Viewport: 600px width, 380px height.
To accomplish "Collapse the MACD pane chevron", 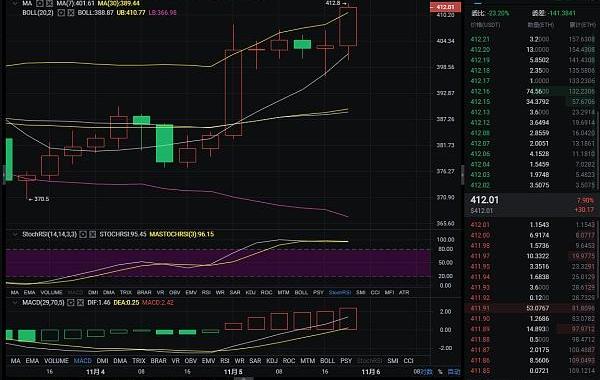I will [x=15, y=303].
